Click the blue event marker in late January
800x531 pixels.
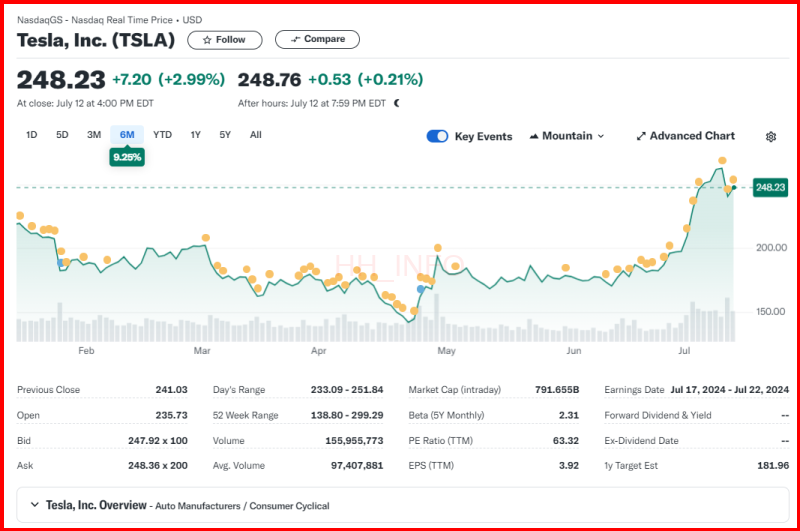coord(60,263)
